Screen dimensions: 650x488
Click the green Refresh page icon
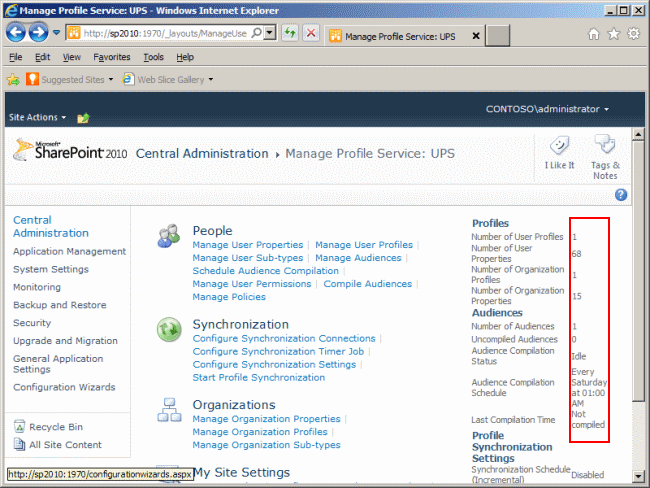coord(290,33)
